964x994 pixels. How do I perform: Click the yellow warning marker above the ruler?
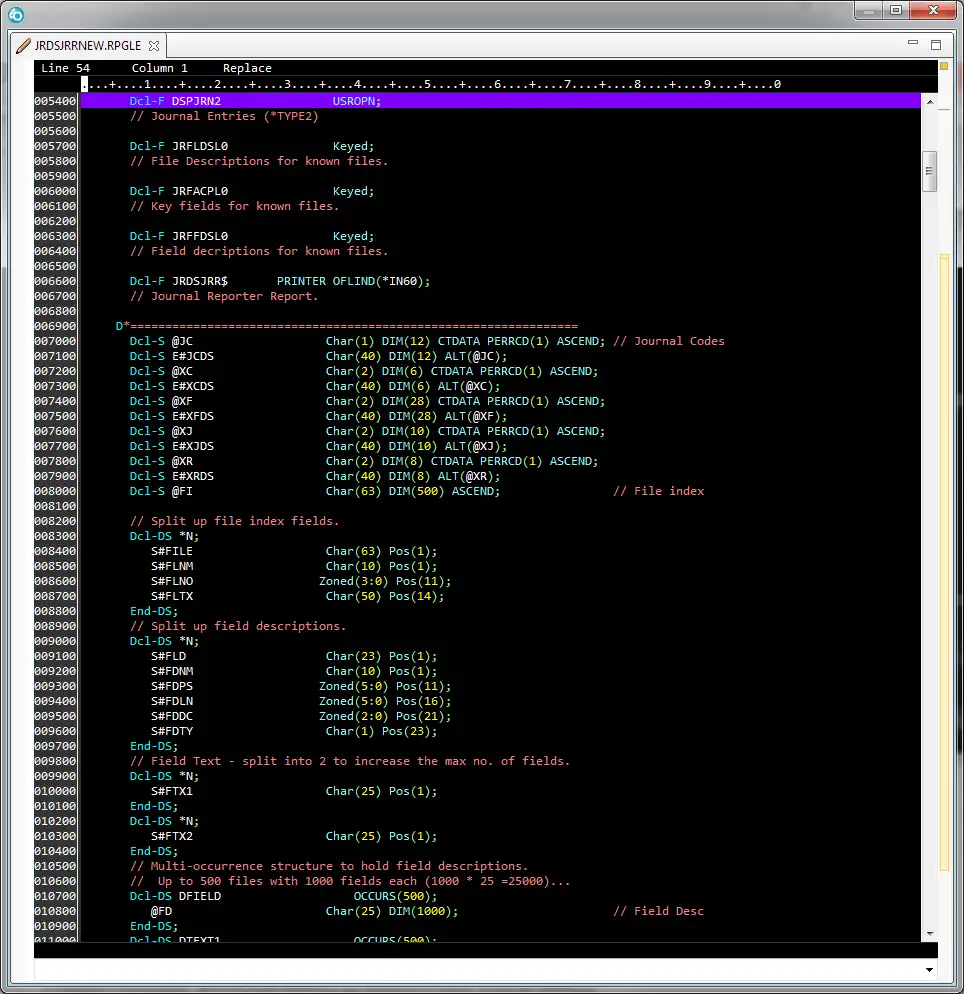[943, 66]
